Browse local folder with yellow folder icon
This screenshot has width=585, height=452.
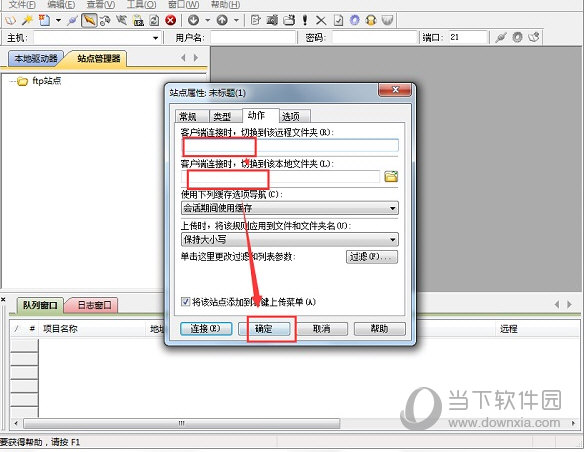[x=391, y=176]
